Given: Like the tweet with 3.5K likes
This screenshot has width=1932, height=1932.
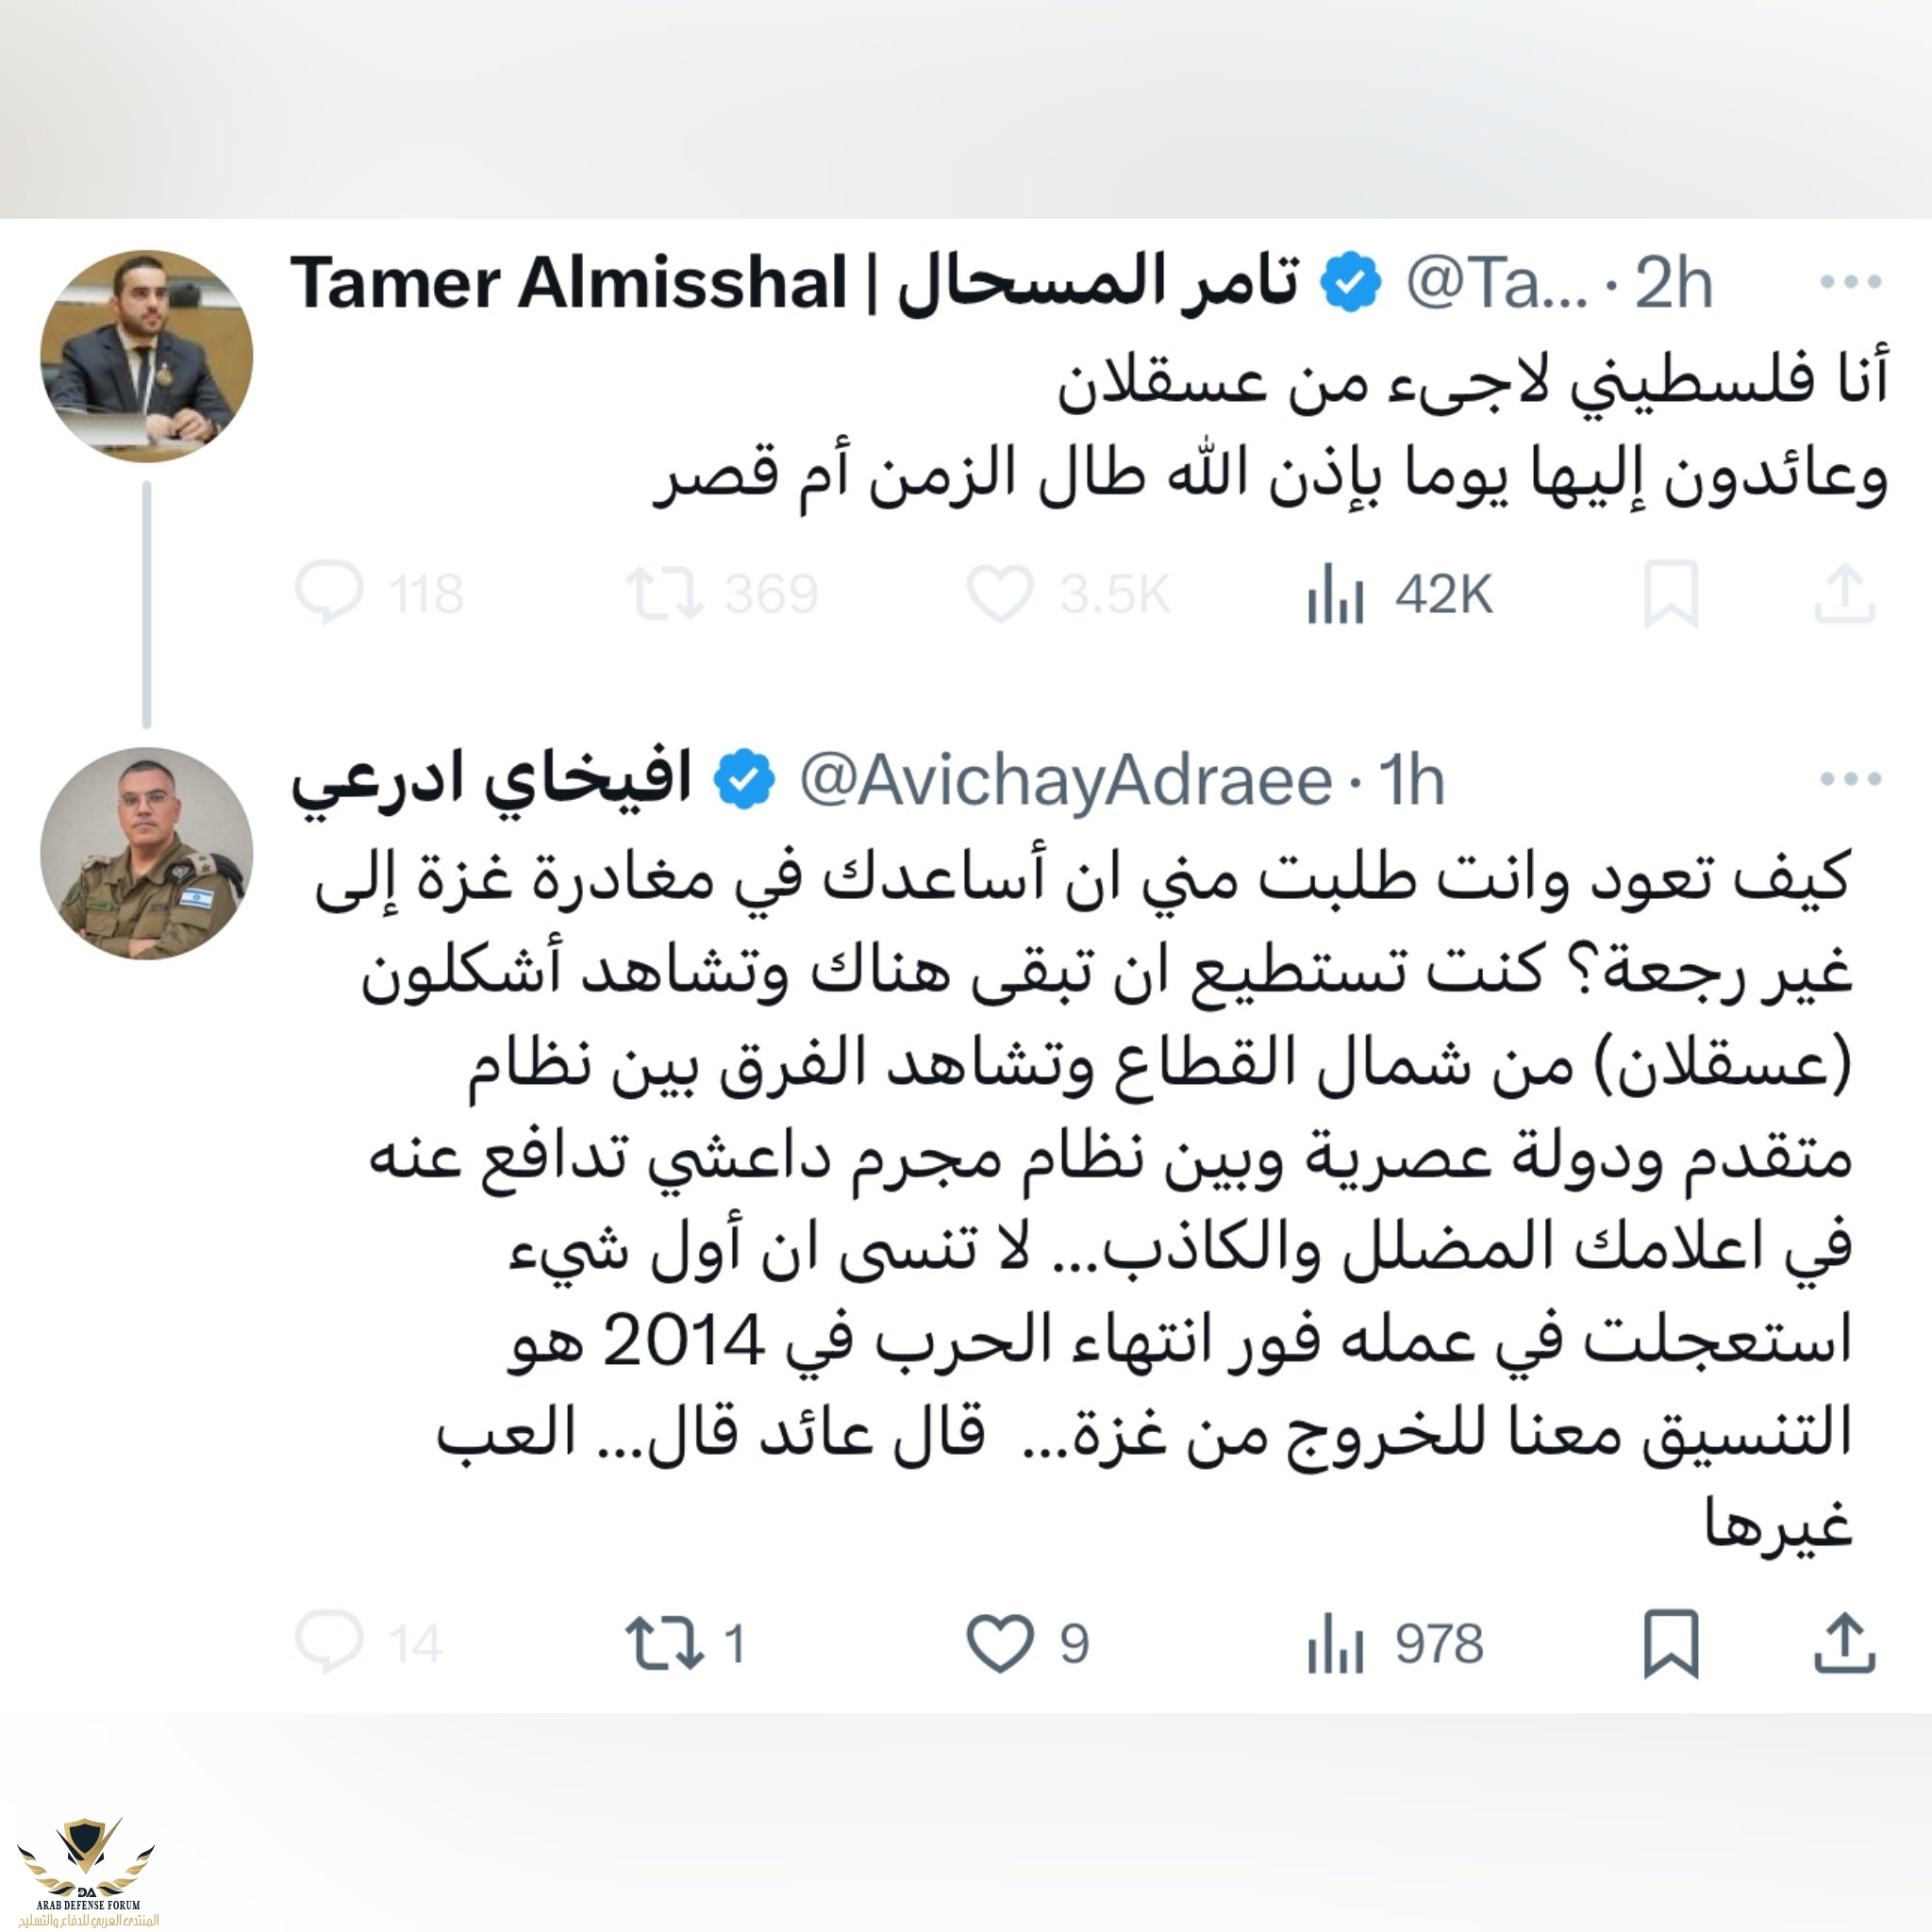Looking at the screenshot, I should 999,592.
